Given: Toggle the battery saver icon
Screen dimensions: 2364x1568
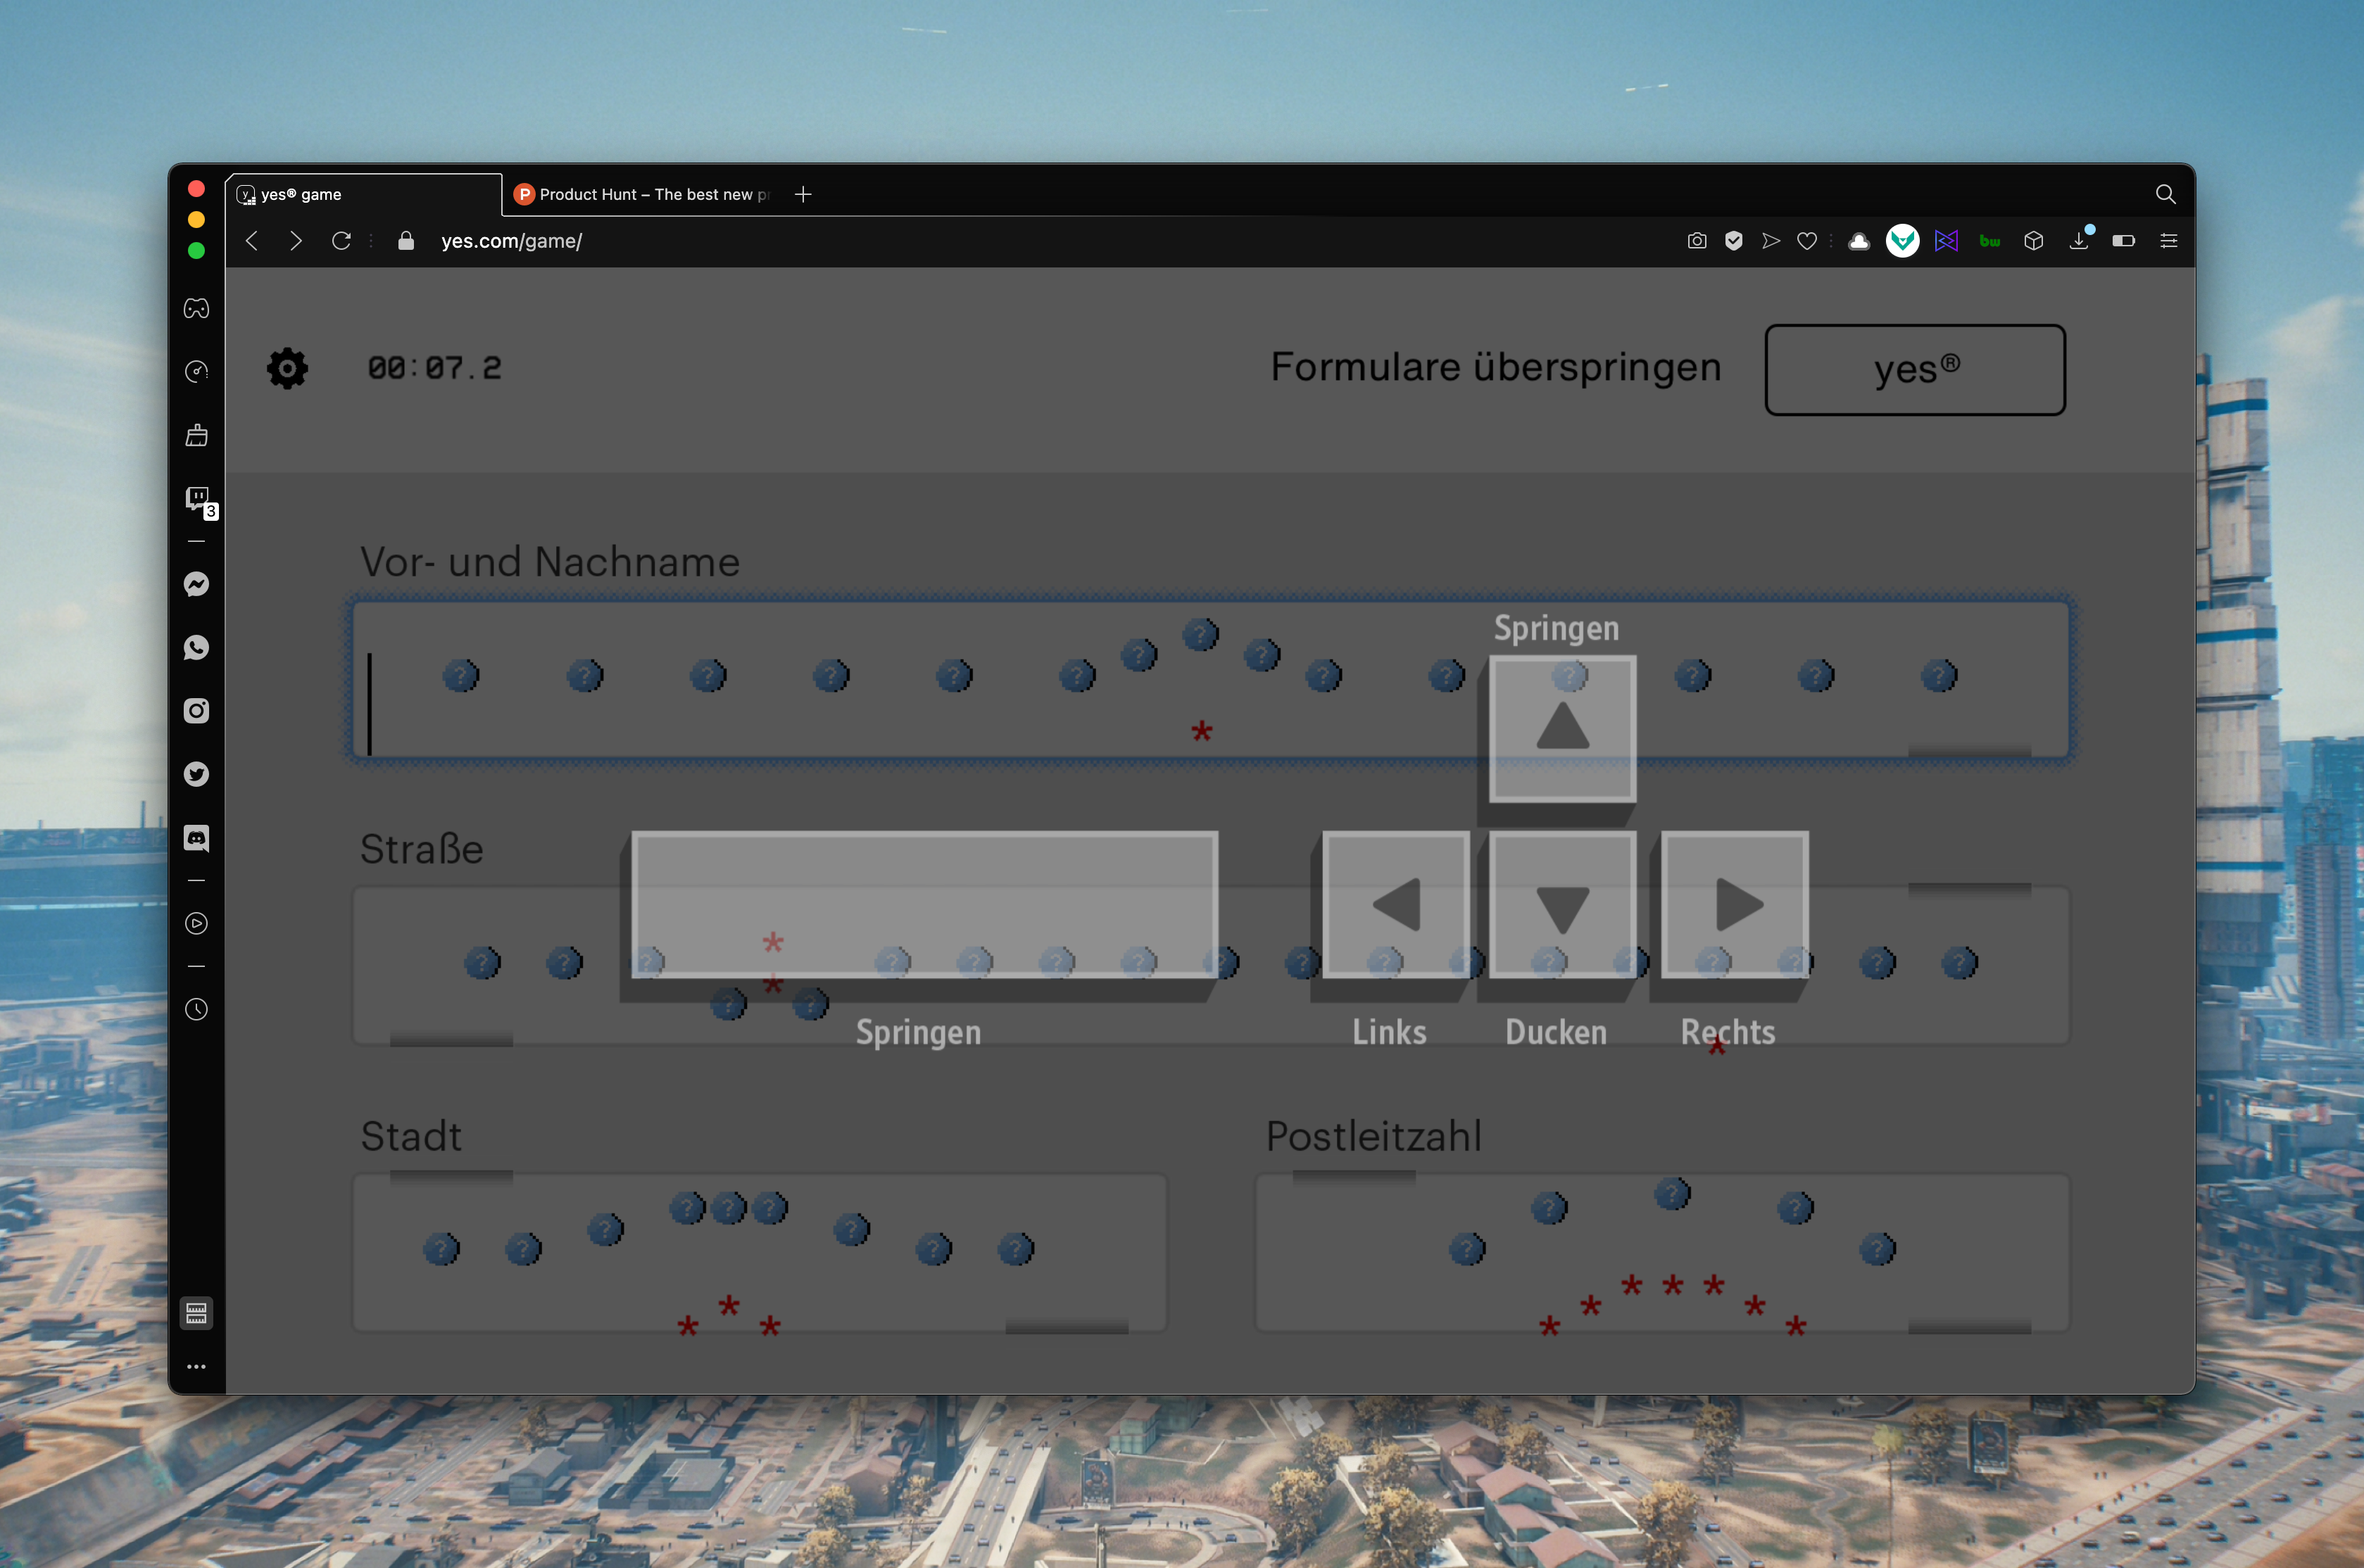Looking at the screenshot, I should (2123, 241).
